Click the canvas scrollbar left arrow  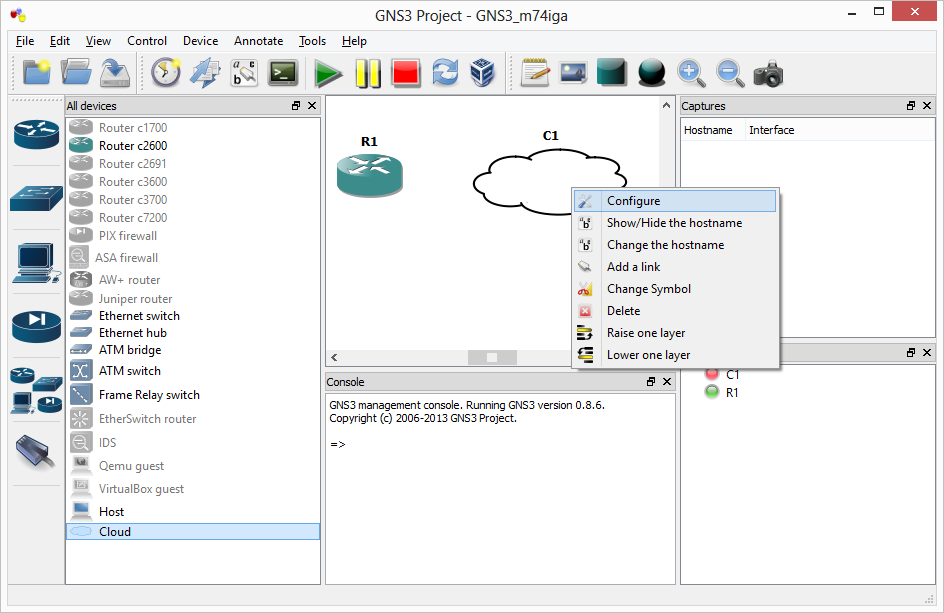tap(334, 358)
